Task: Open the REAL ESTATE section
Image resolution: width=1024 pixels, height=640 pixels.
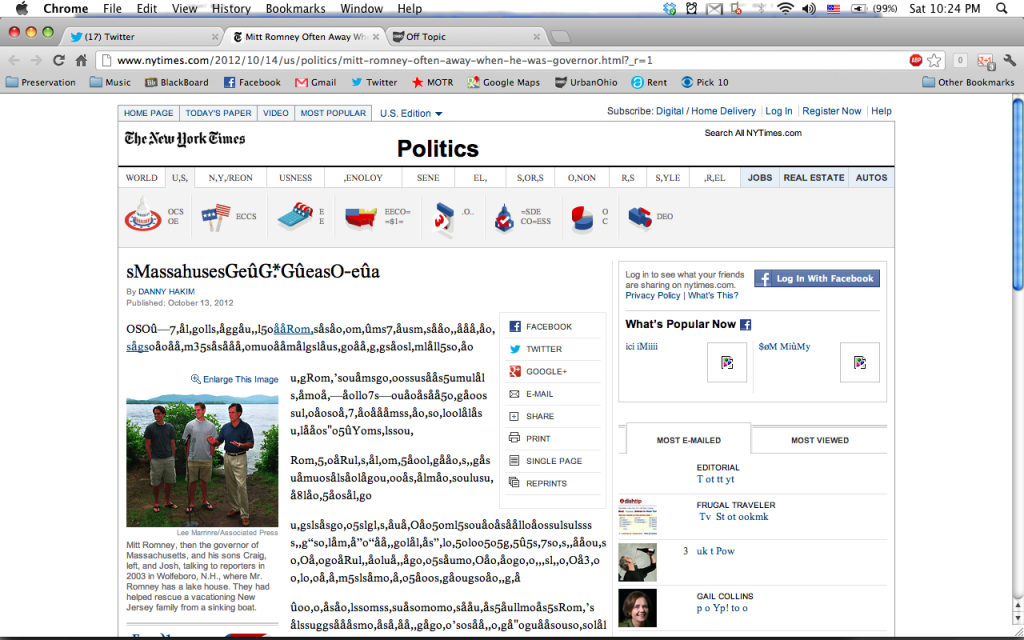Action: [814, 178]
